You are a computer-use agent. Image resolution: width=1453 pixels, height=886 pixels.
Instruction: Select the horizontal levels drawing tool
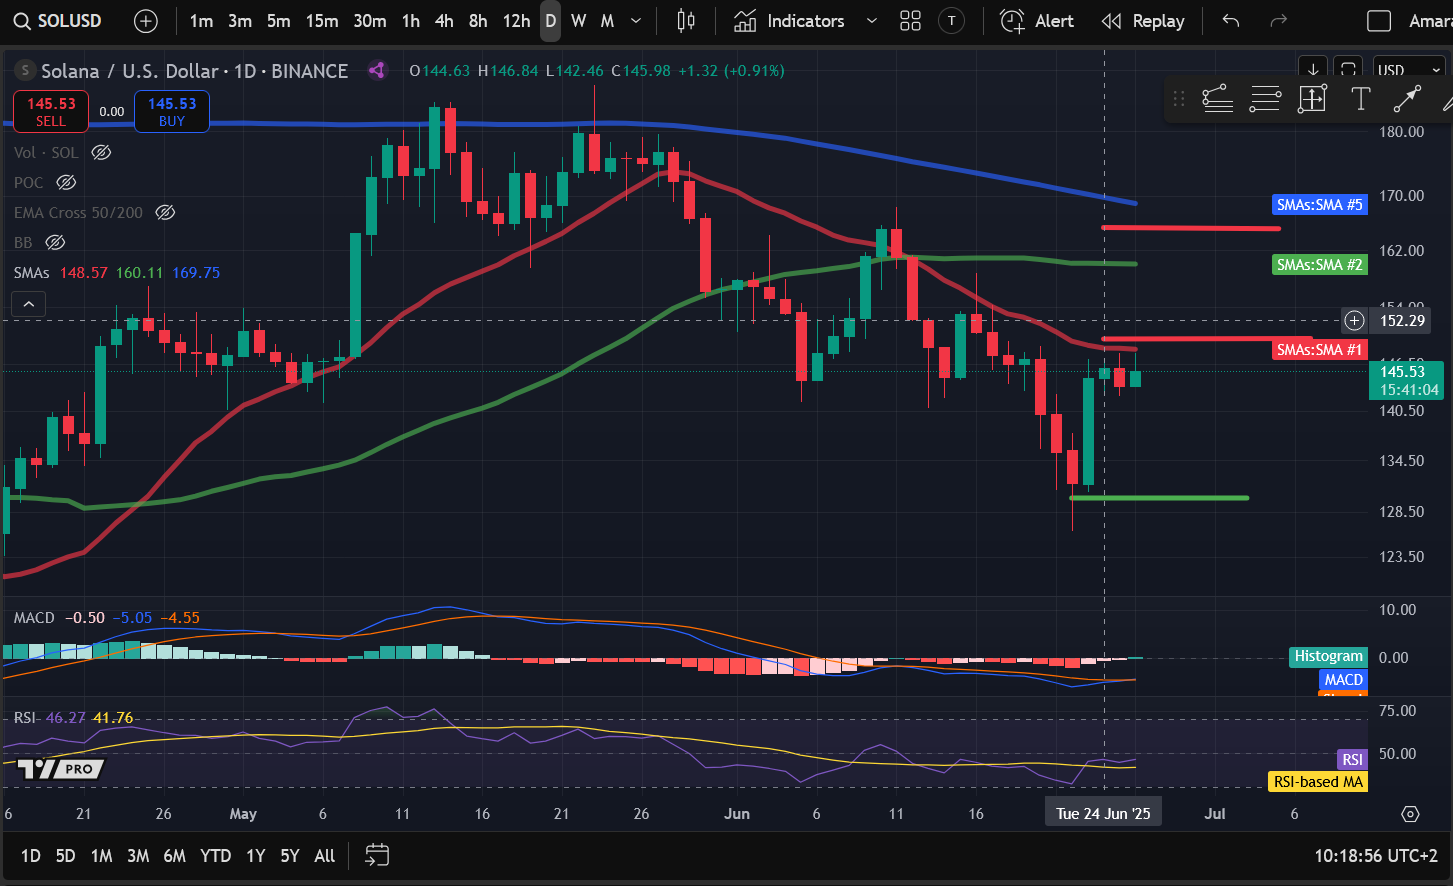pyautogui.click(x=1265, y=98)
